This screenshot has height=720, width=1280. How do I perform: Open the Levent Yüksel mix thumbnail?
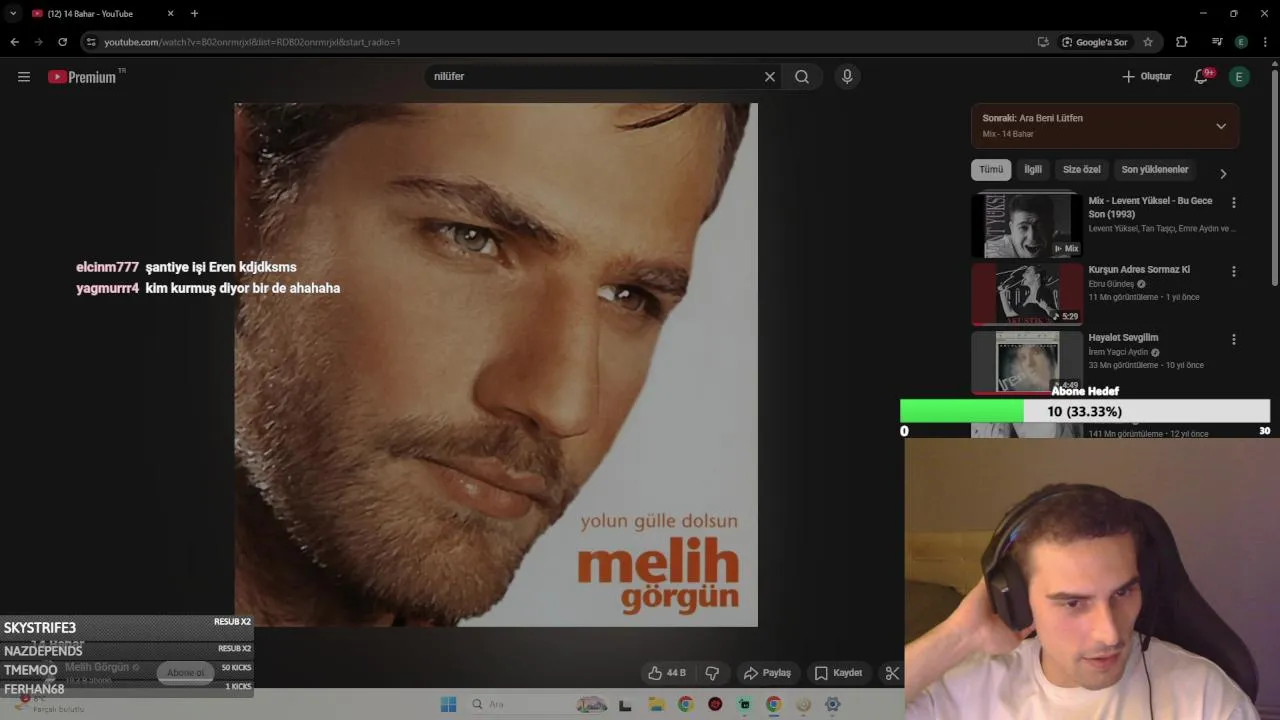[x=1027, y=225]
